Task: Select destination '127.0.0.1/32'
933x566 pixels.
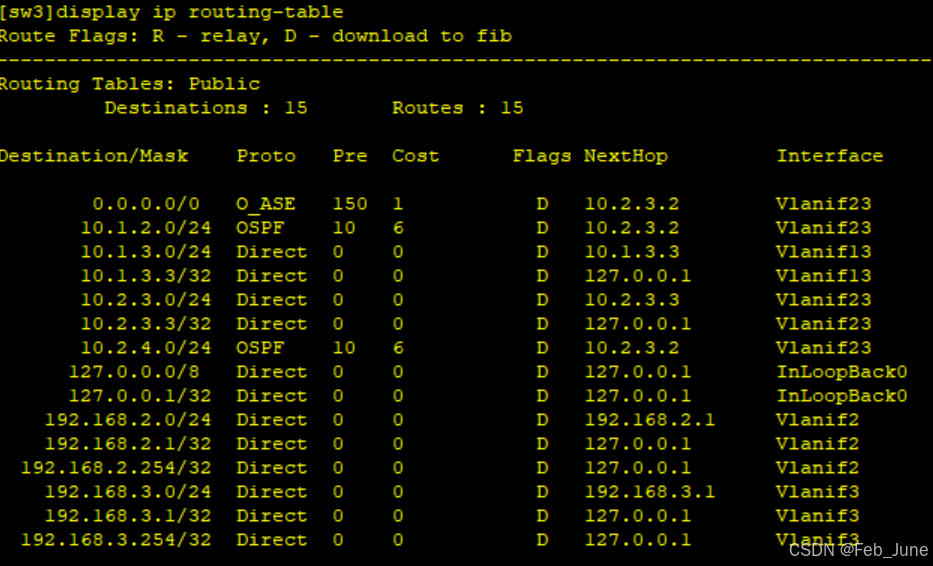Action: point(140,396)
